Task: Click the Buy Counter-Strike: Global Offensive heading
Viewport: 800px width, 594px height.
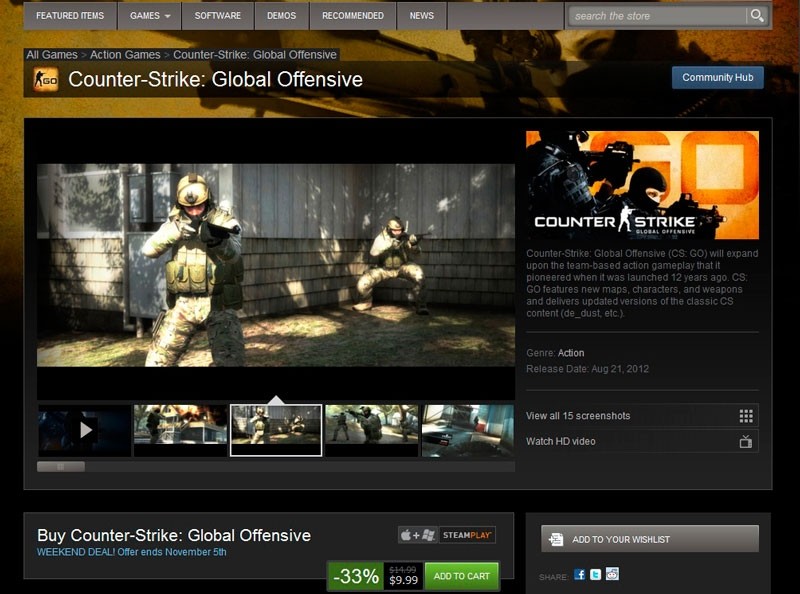Action: (174, 535)
